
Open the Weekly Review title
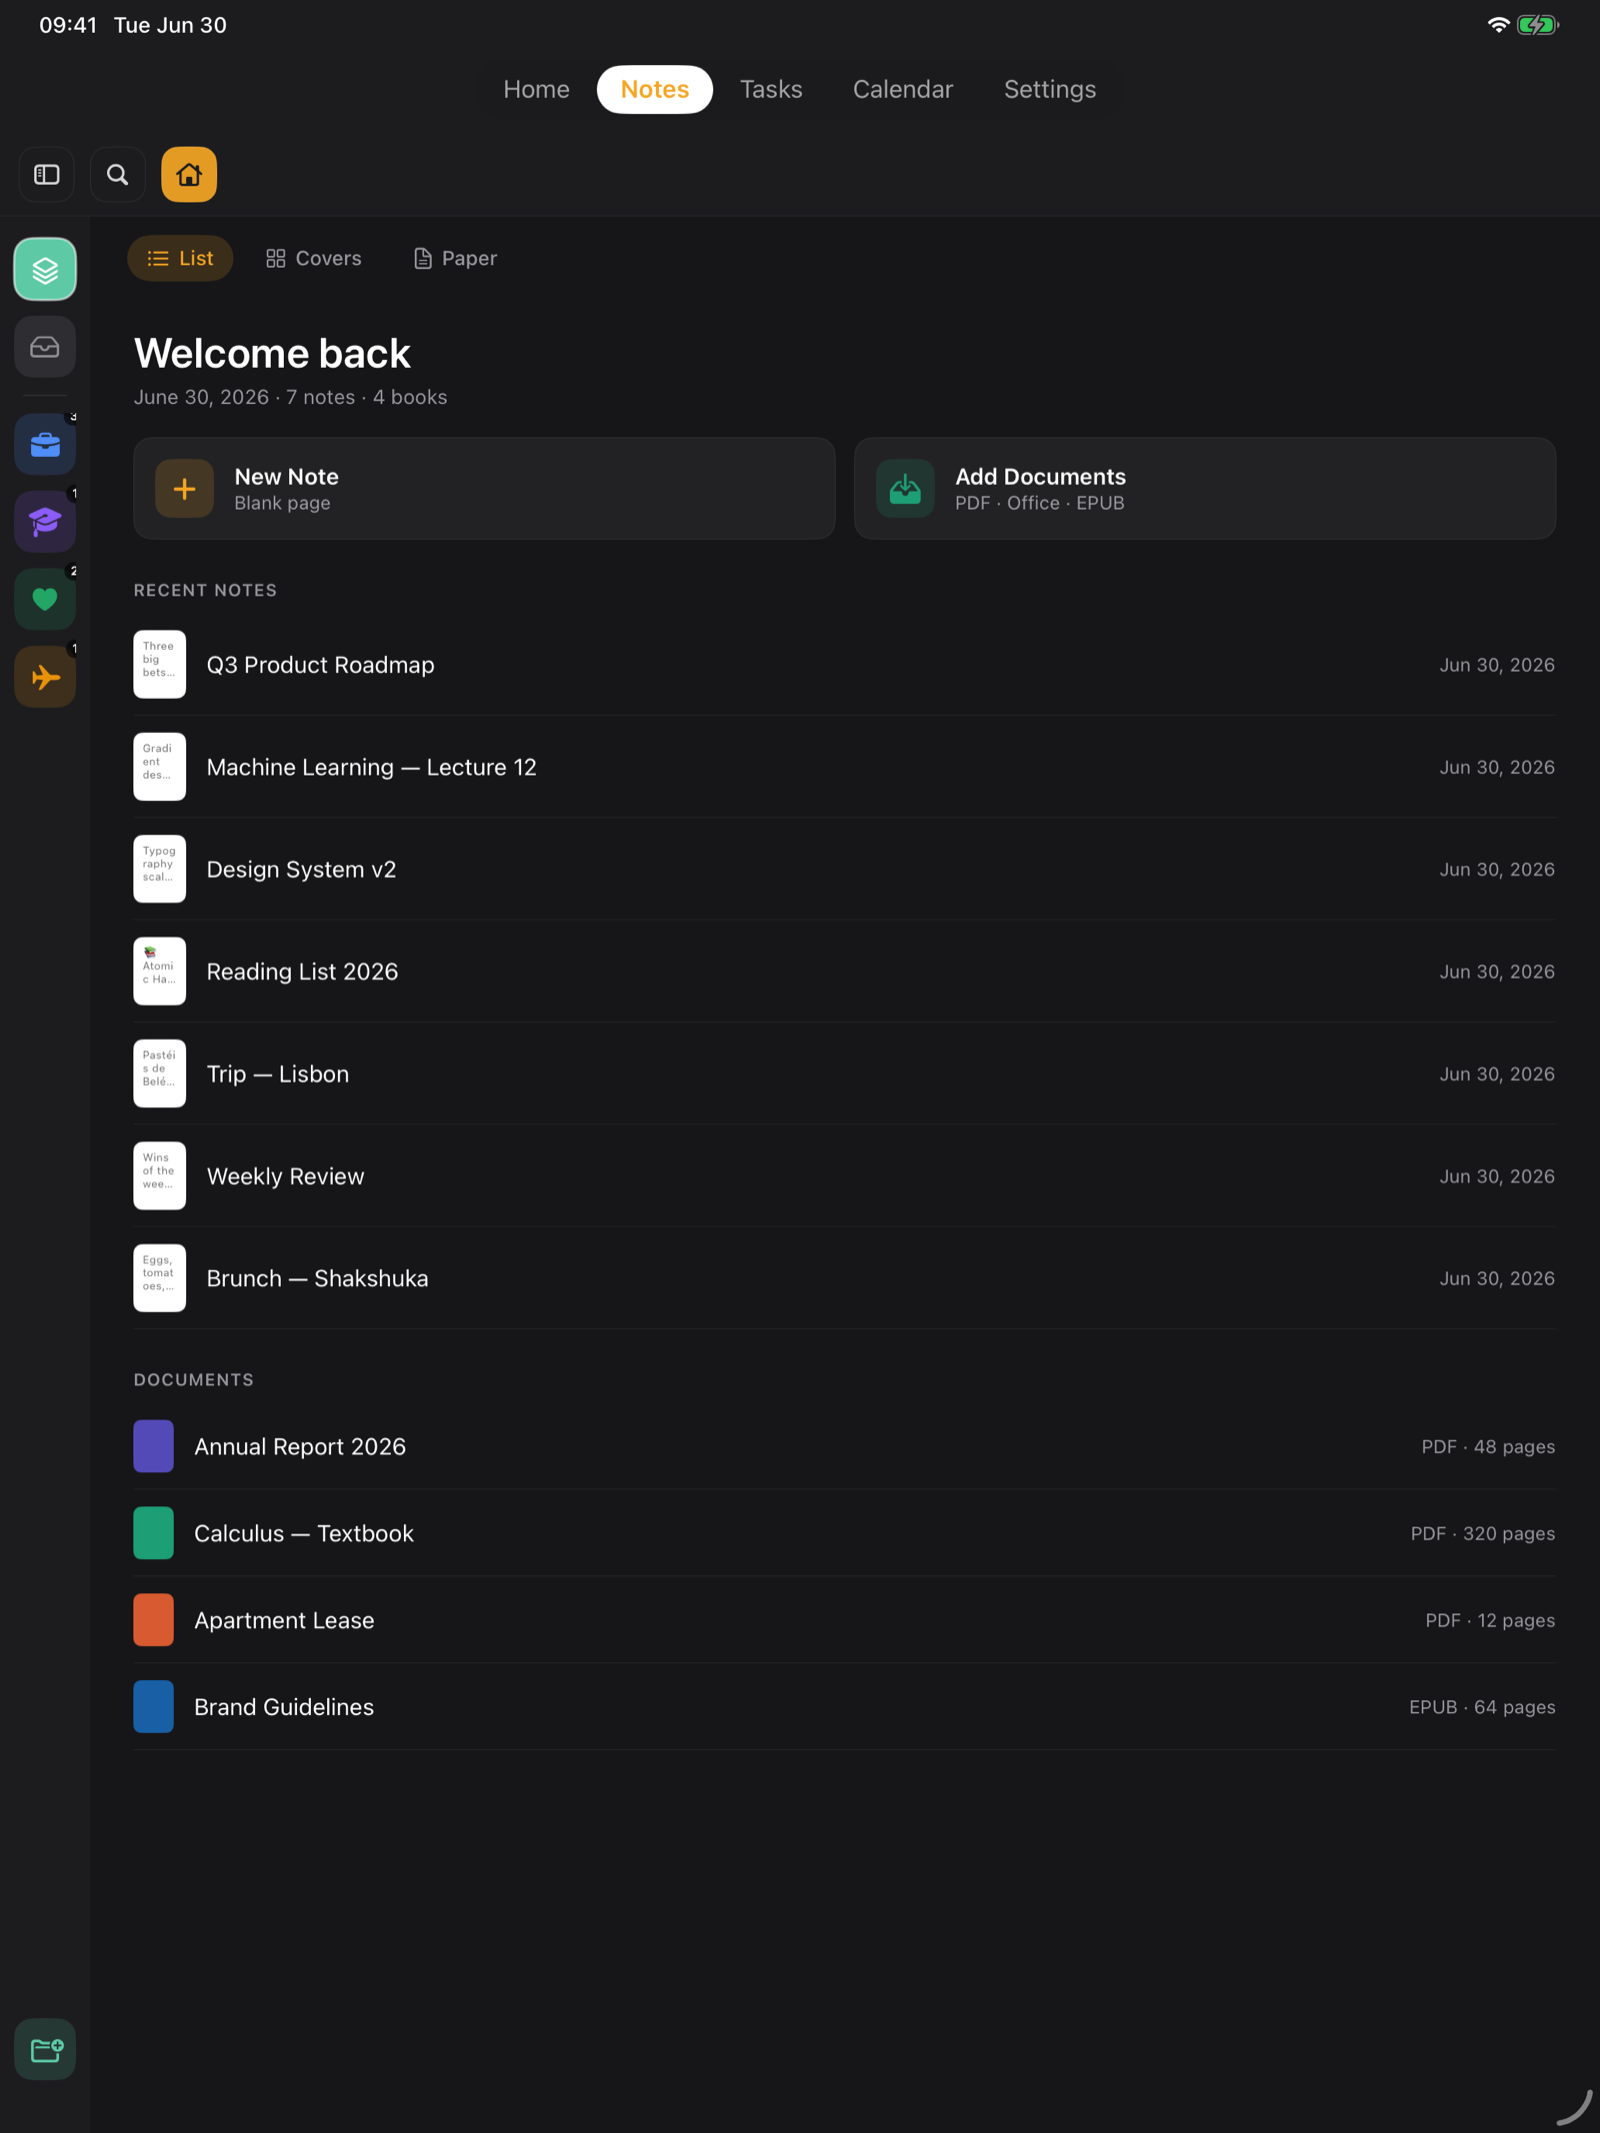click(286, 1177)
